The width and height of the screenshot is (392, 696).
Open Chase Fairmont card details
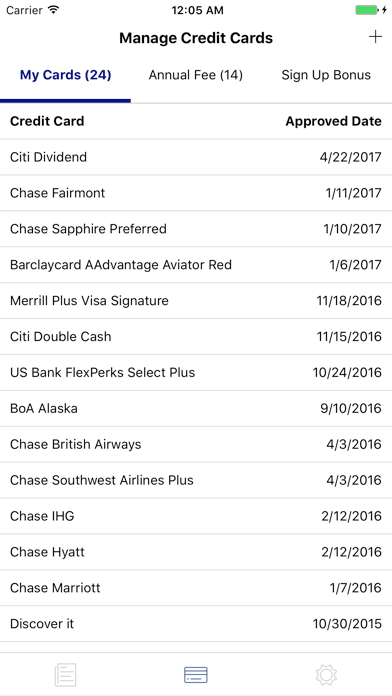click(x=196, y=193)
